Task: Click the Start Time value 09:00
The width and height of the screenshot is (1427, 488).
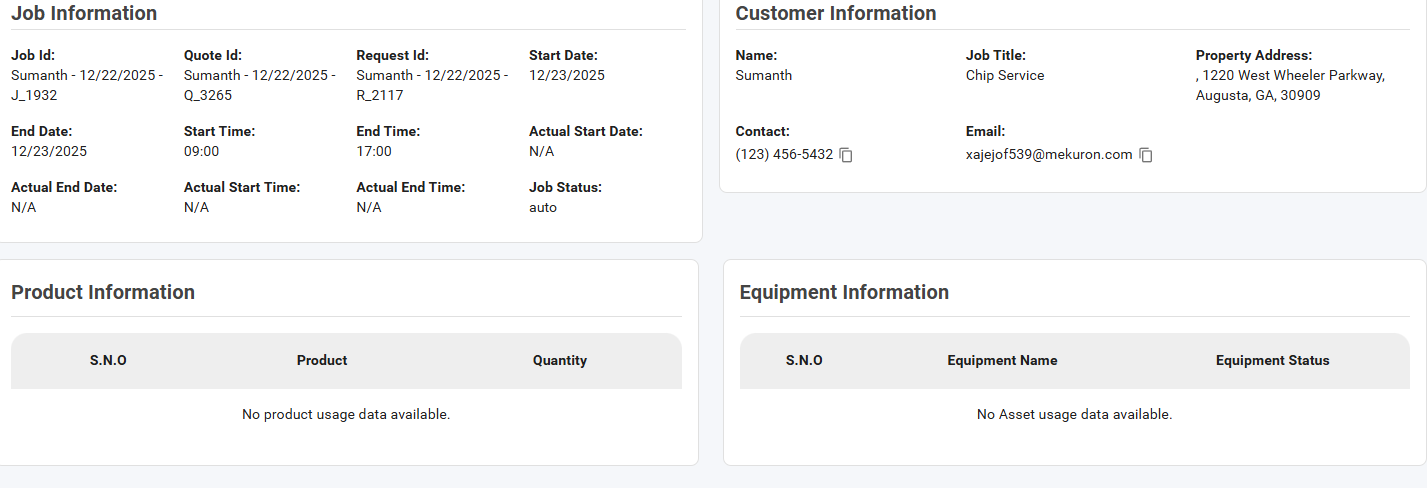Action: [201, 151]
